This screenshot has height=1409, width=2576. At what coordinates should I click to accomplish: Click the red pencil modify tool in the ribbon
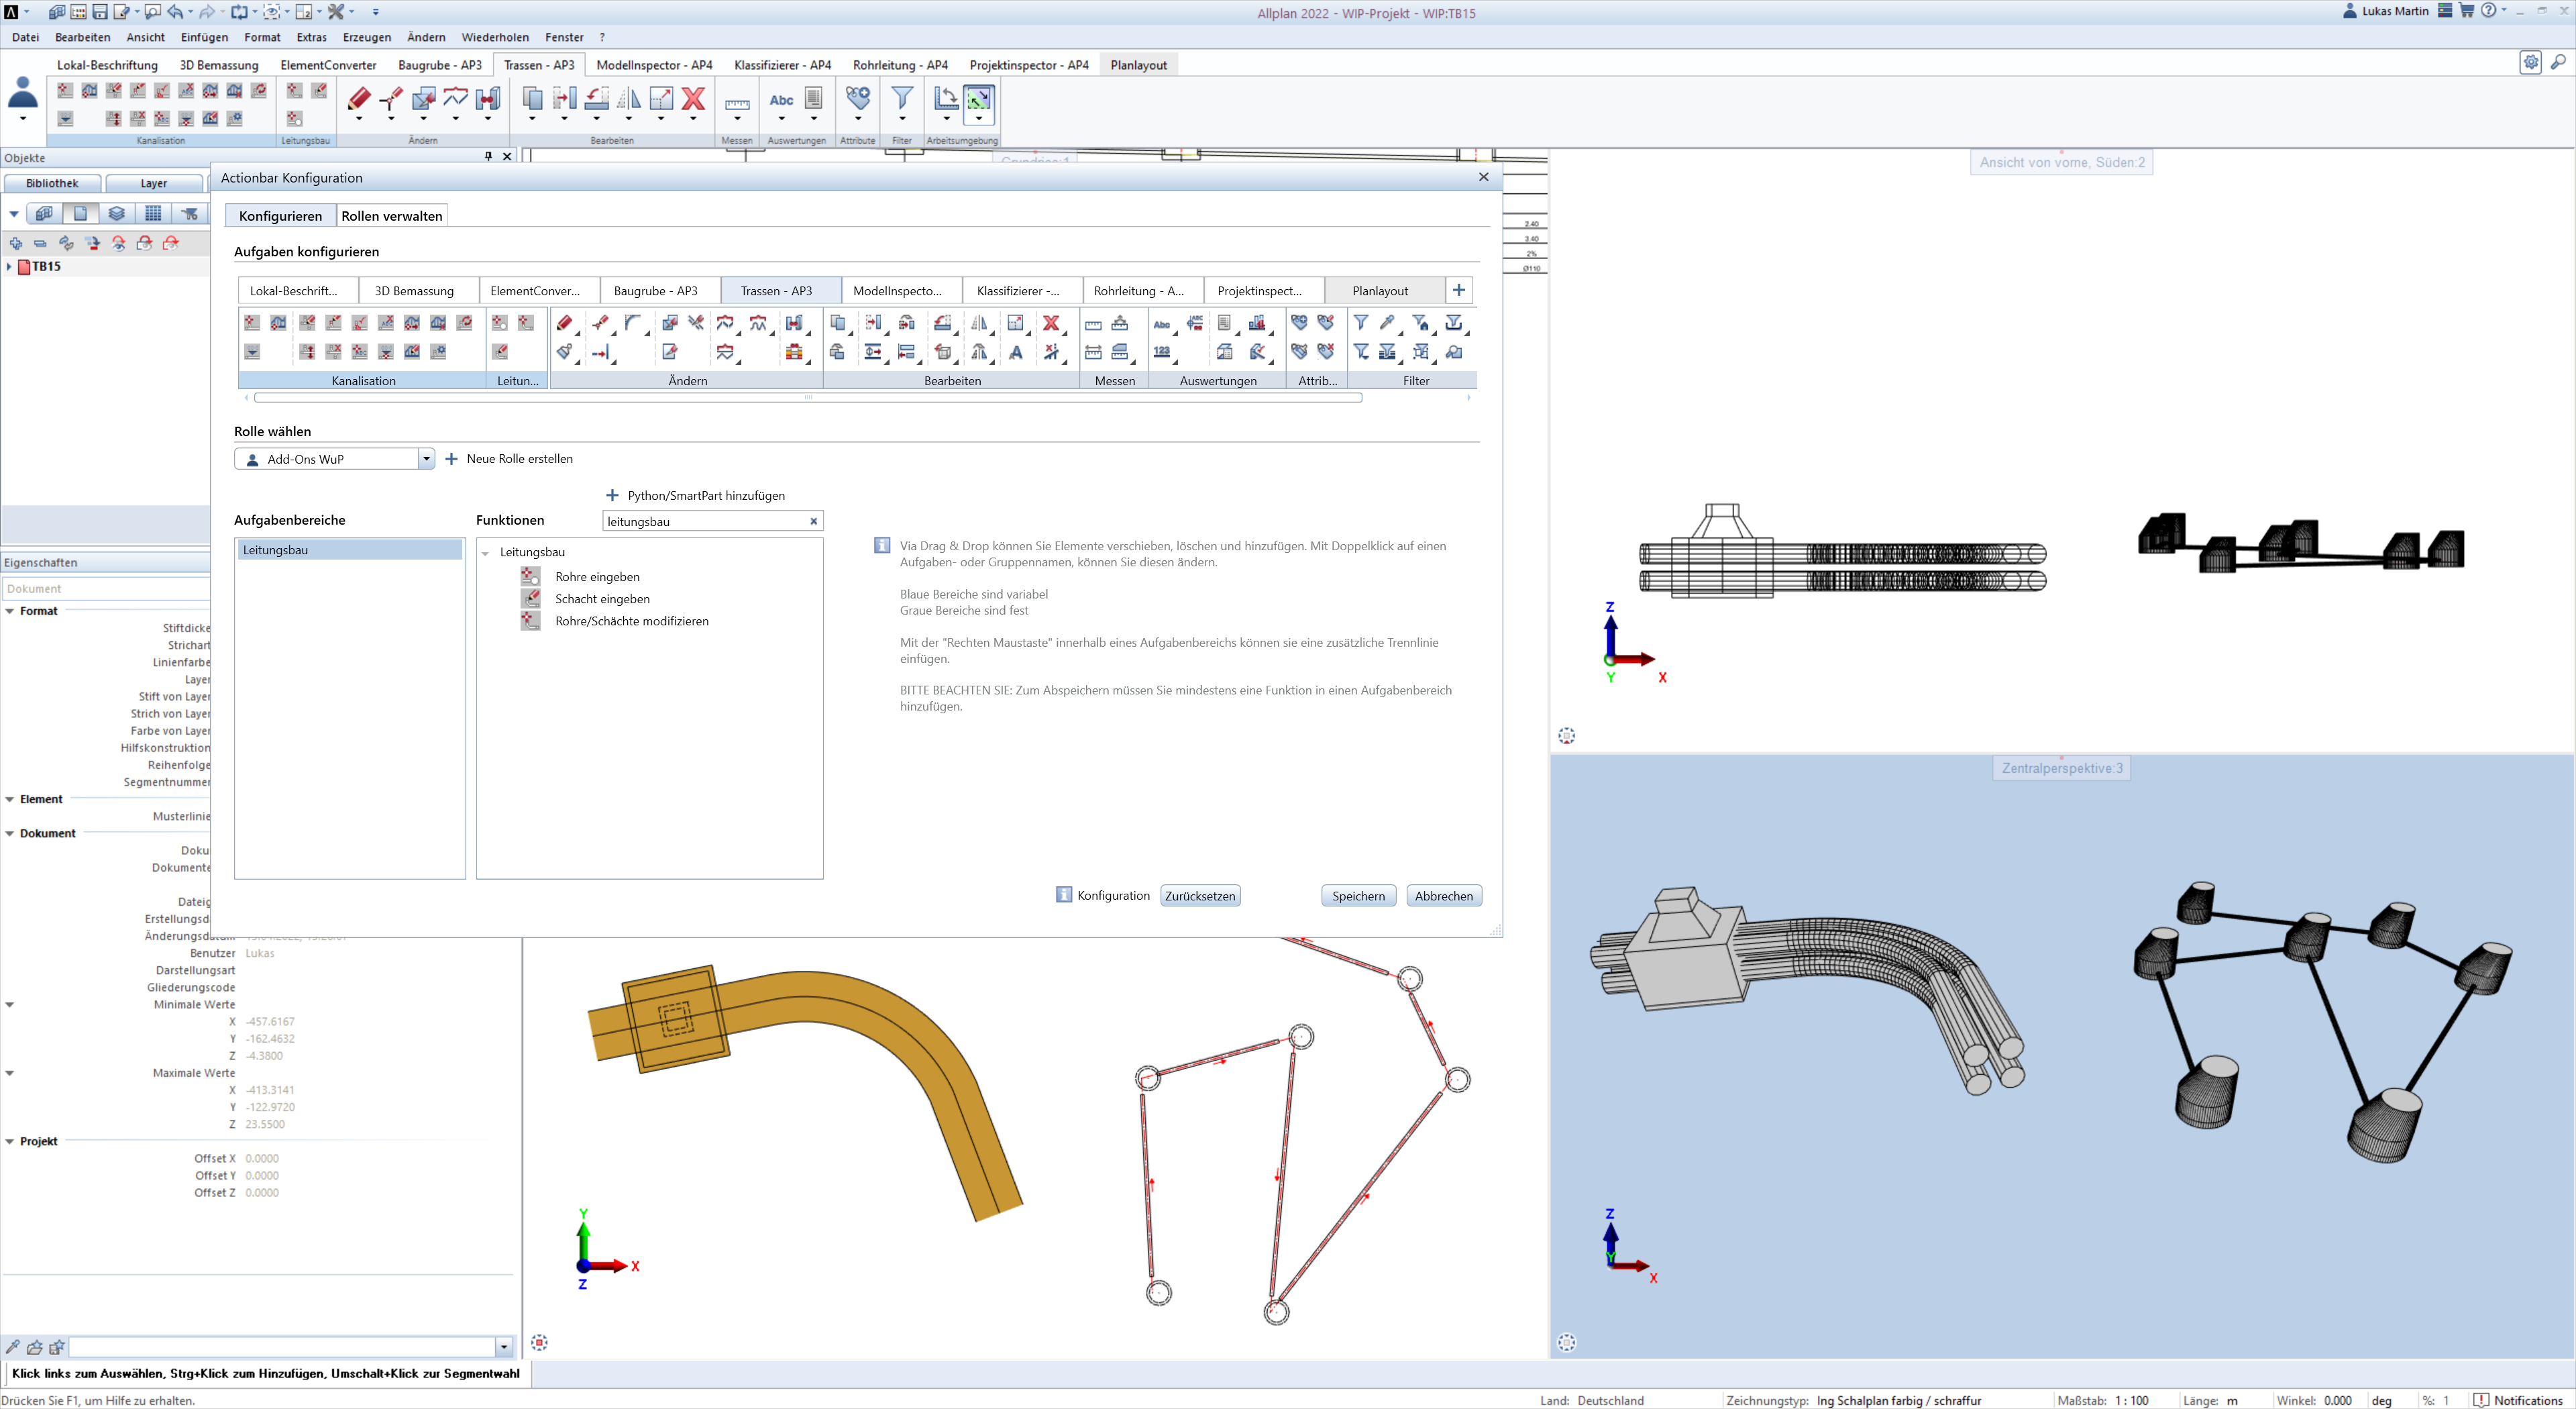(x=359, y=98)
